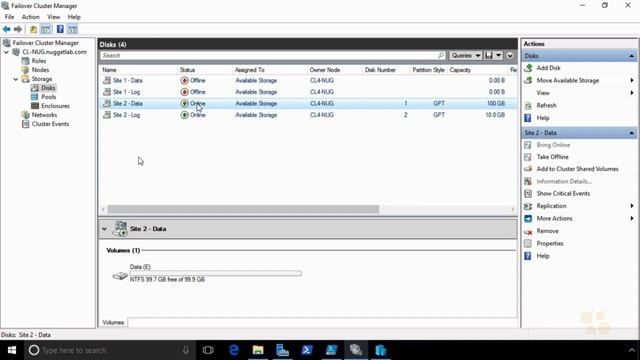Open File Explorer from the taskbar
This screenshot has height=360, width=640.
(x=258, y=350)
